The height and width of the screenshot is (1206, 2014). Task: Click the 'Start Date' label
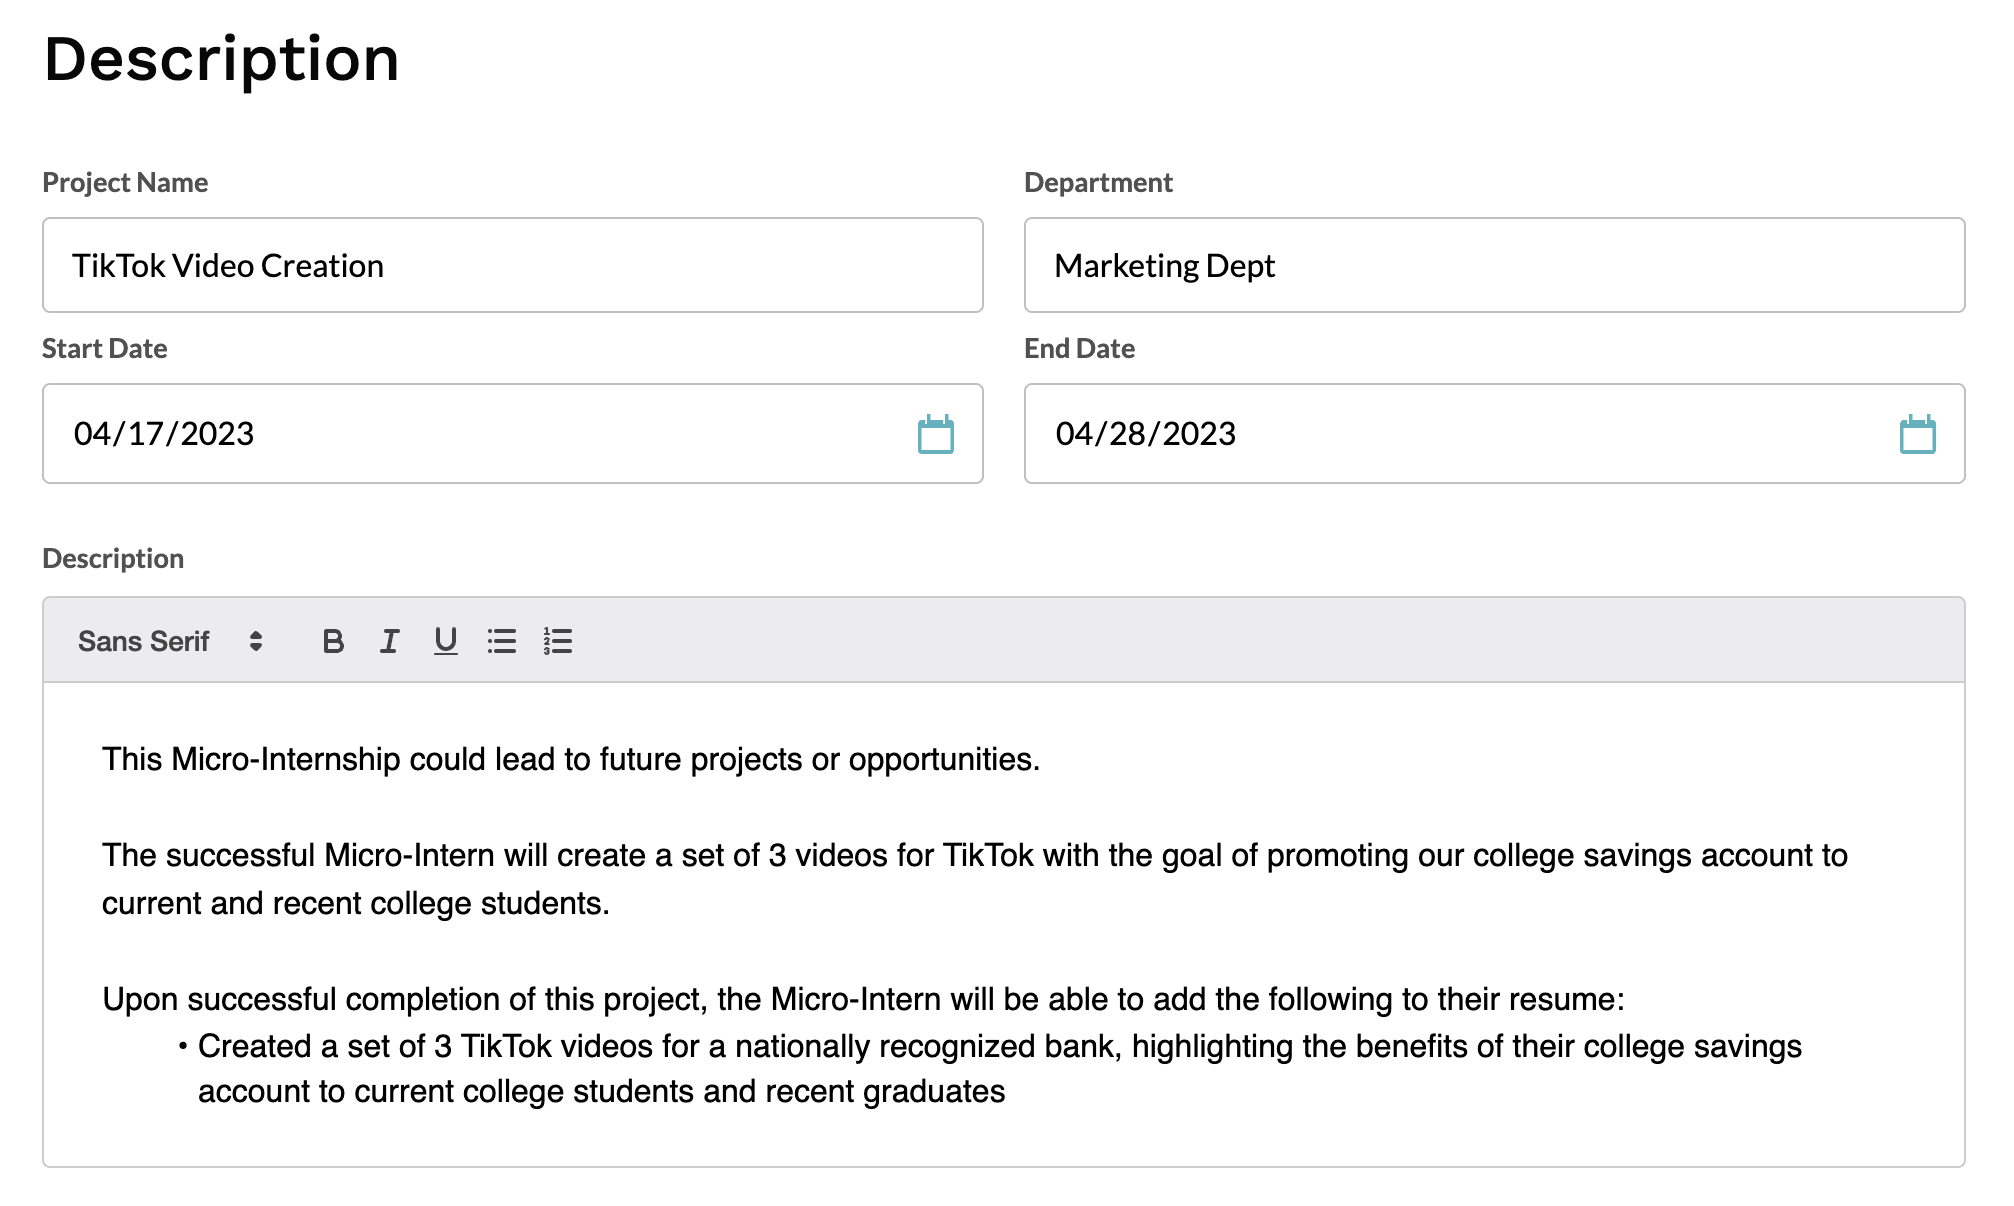[105, 349]
